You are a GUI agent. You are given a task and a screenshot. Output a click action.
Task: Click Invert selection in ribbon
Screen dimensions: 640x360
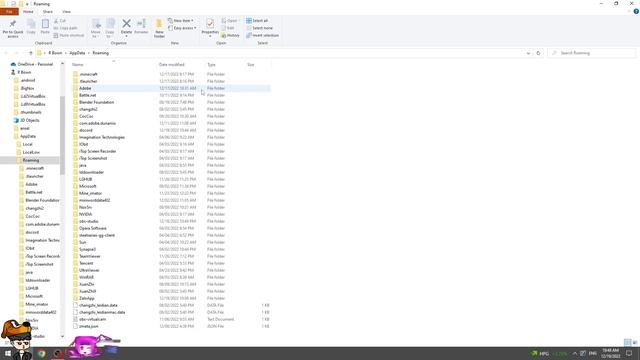tap(262, 36)
